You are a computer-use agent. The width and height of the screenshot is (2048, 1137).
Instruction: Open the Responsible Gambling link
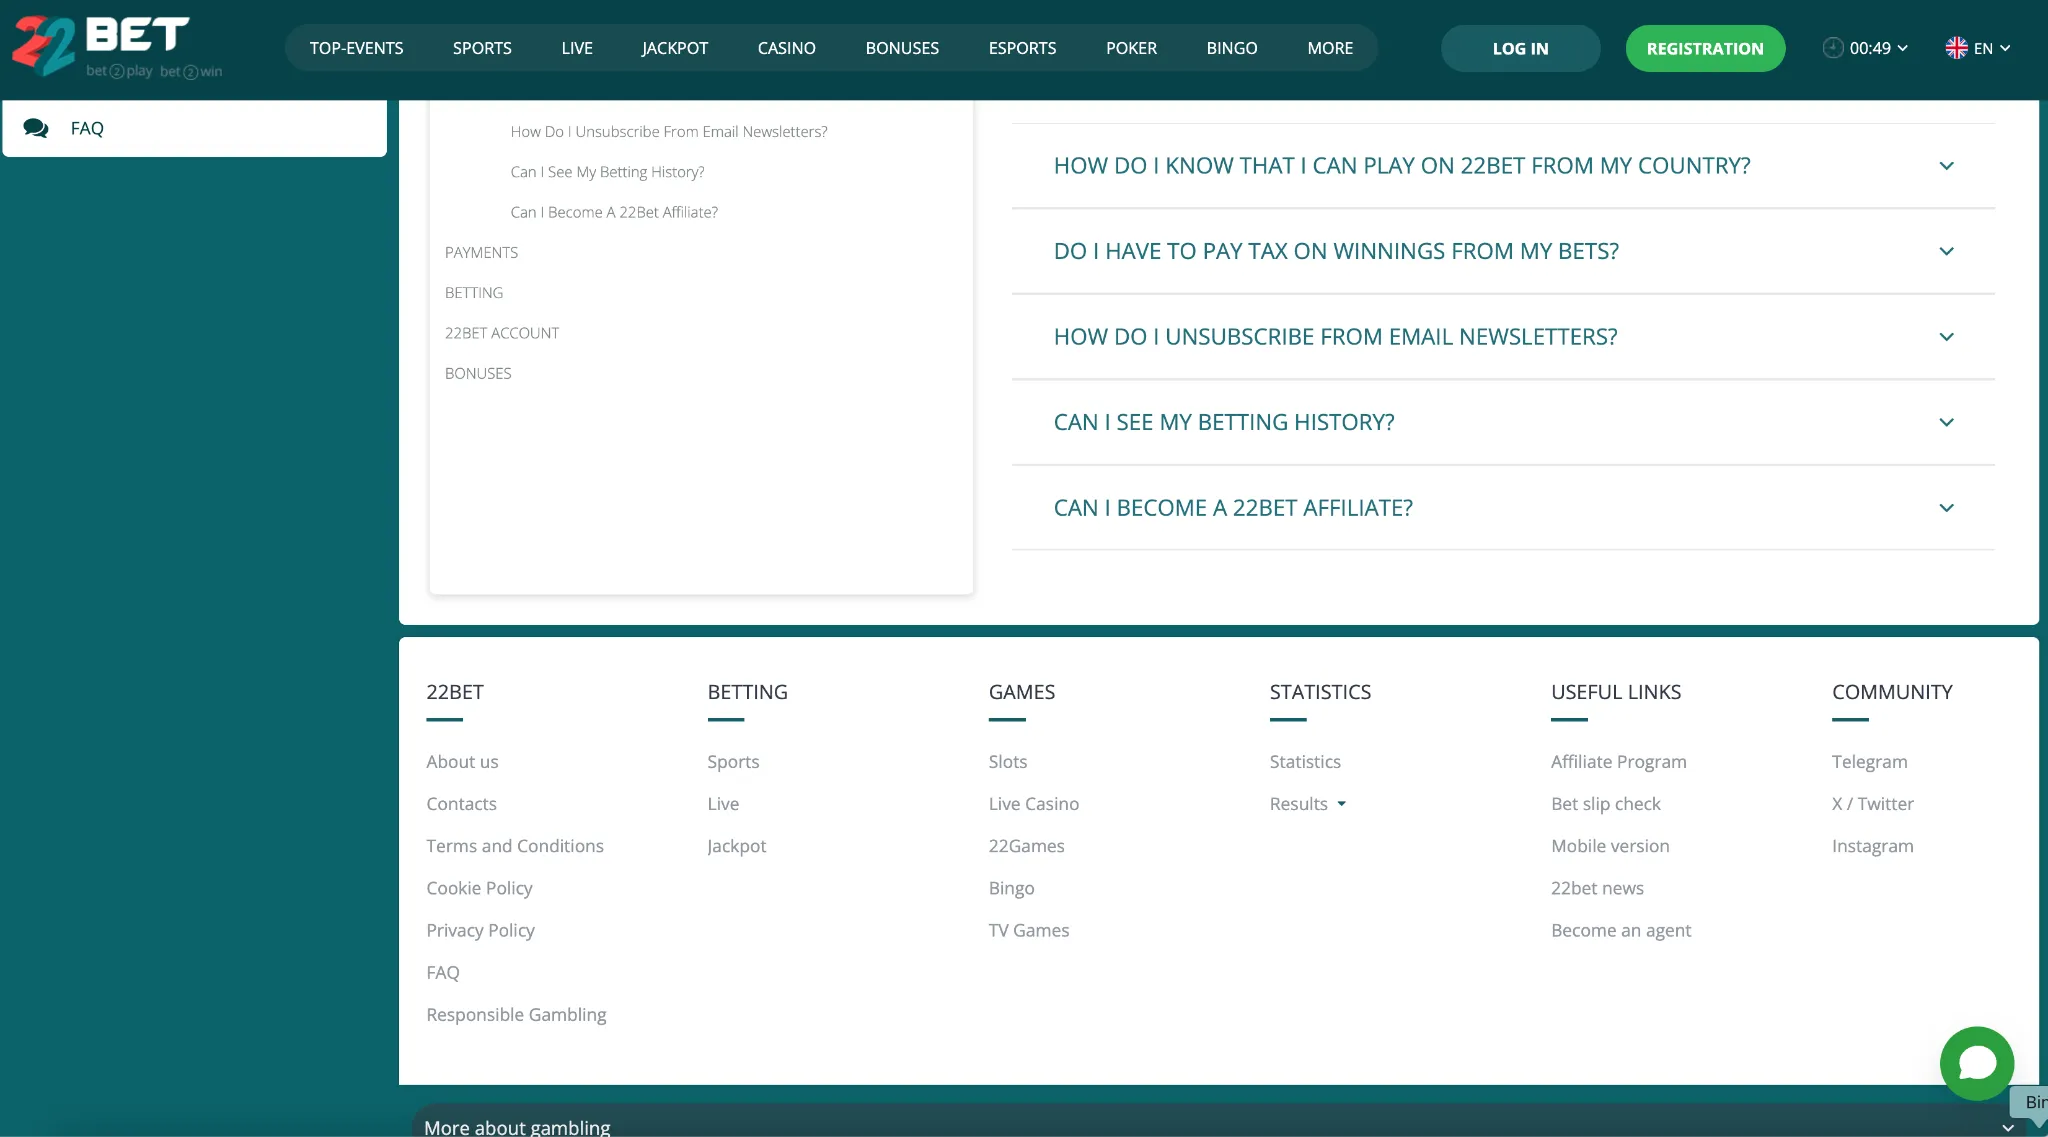(x=516, y=1014)
